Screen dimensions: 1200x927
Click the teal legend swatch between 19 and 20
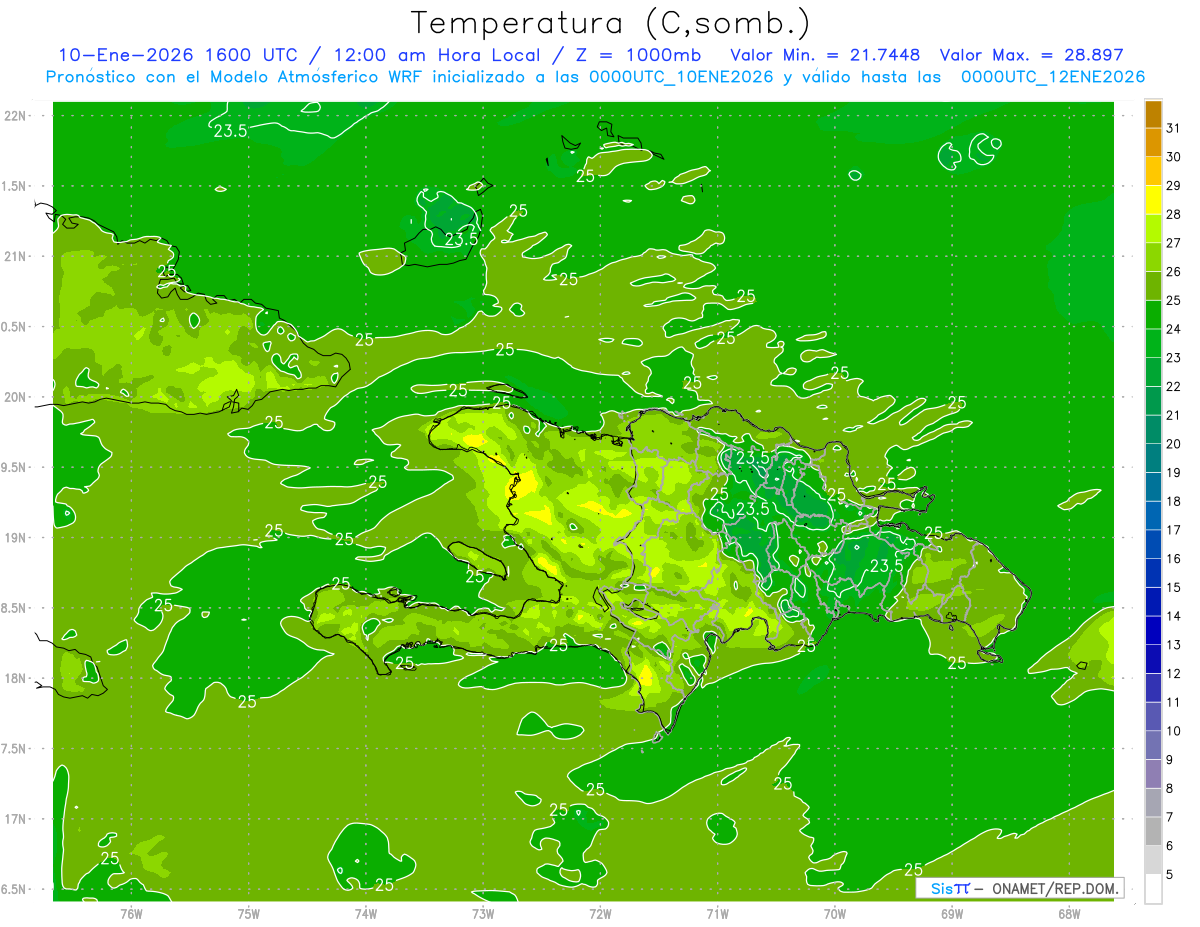click(x=1153, y=458)
